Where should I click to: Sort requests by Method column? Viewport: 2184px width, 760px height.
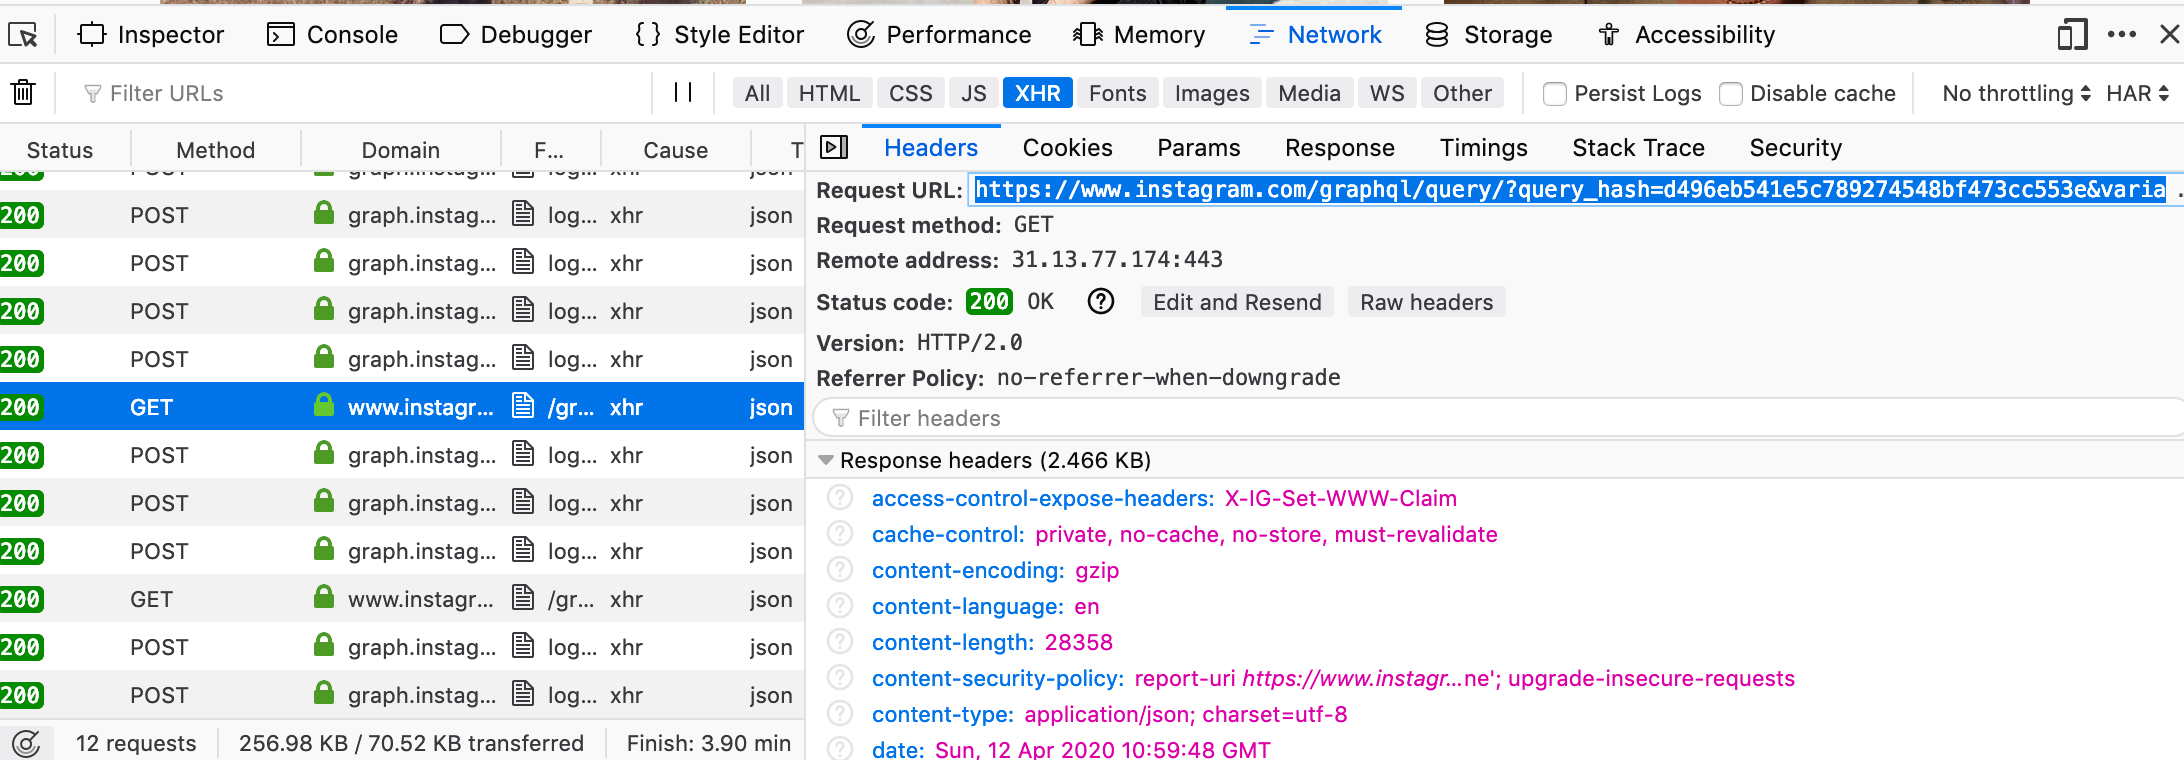tap(215, 150)
